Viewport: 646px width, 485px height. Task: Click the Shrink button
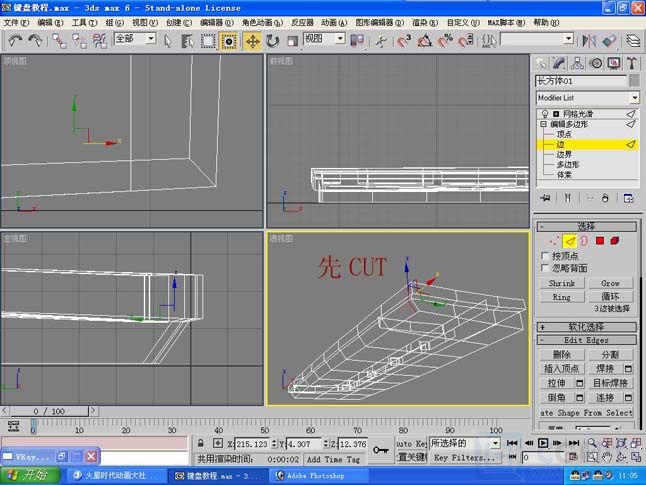pyautogui.click(x=562, y=283)
